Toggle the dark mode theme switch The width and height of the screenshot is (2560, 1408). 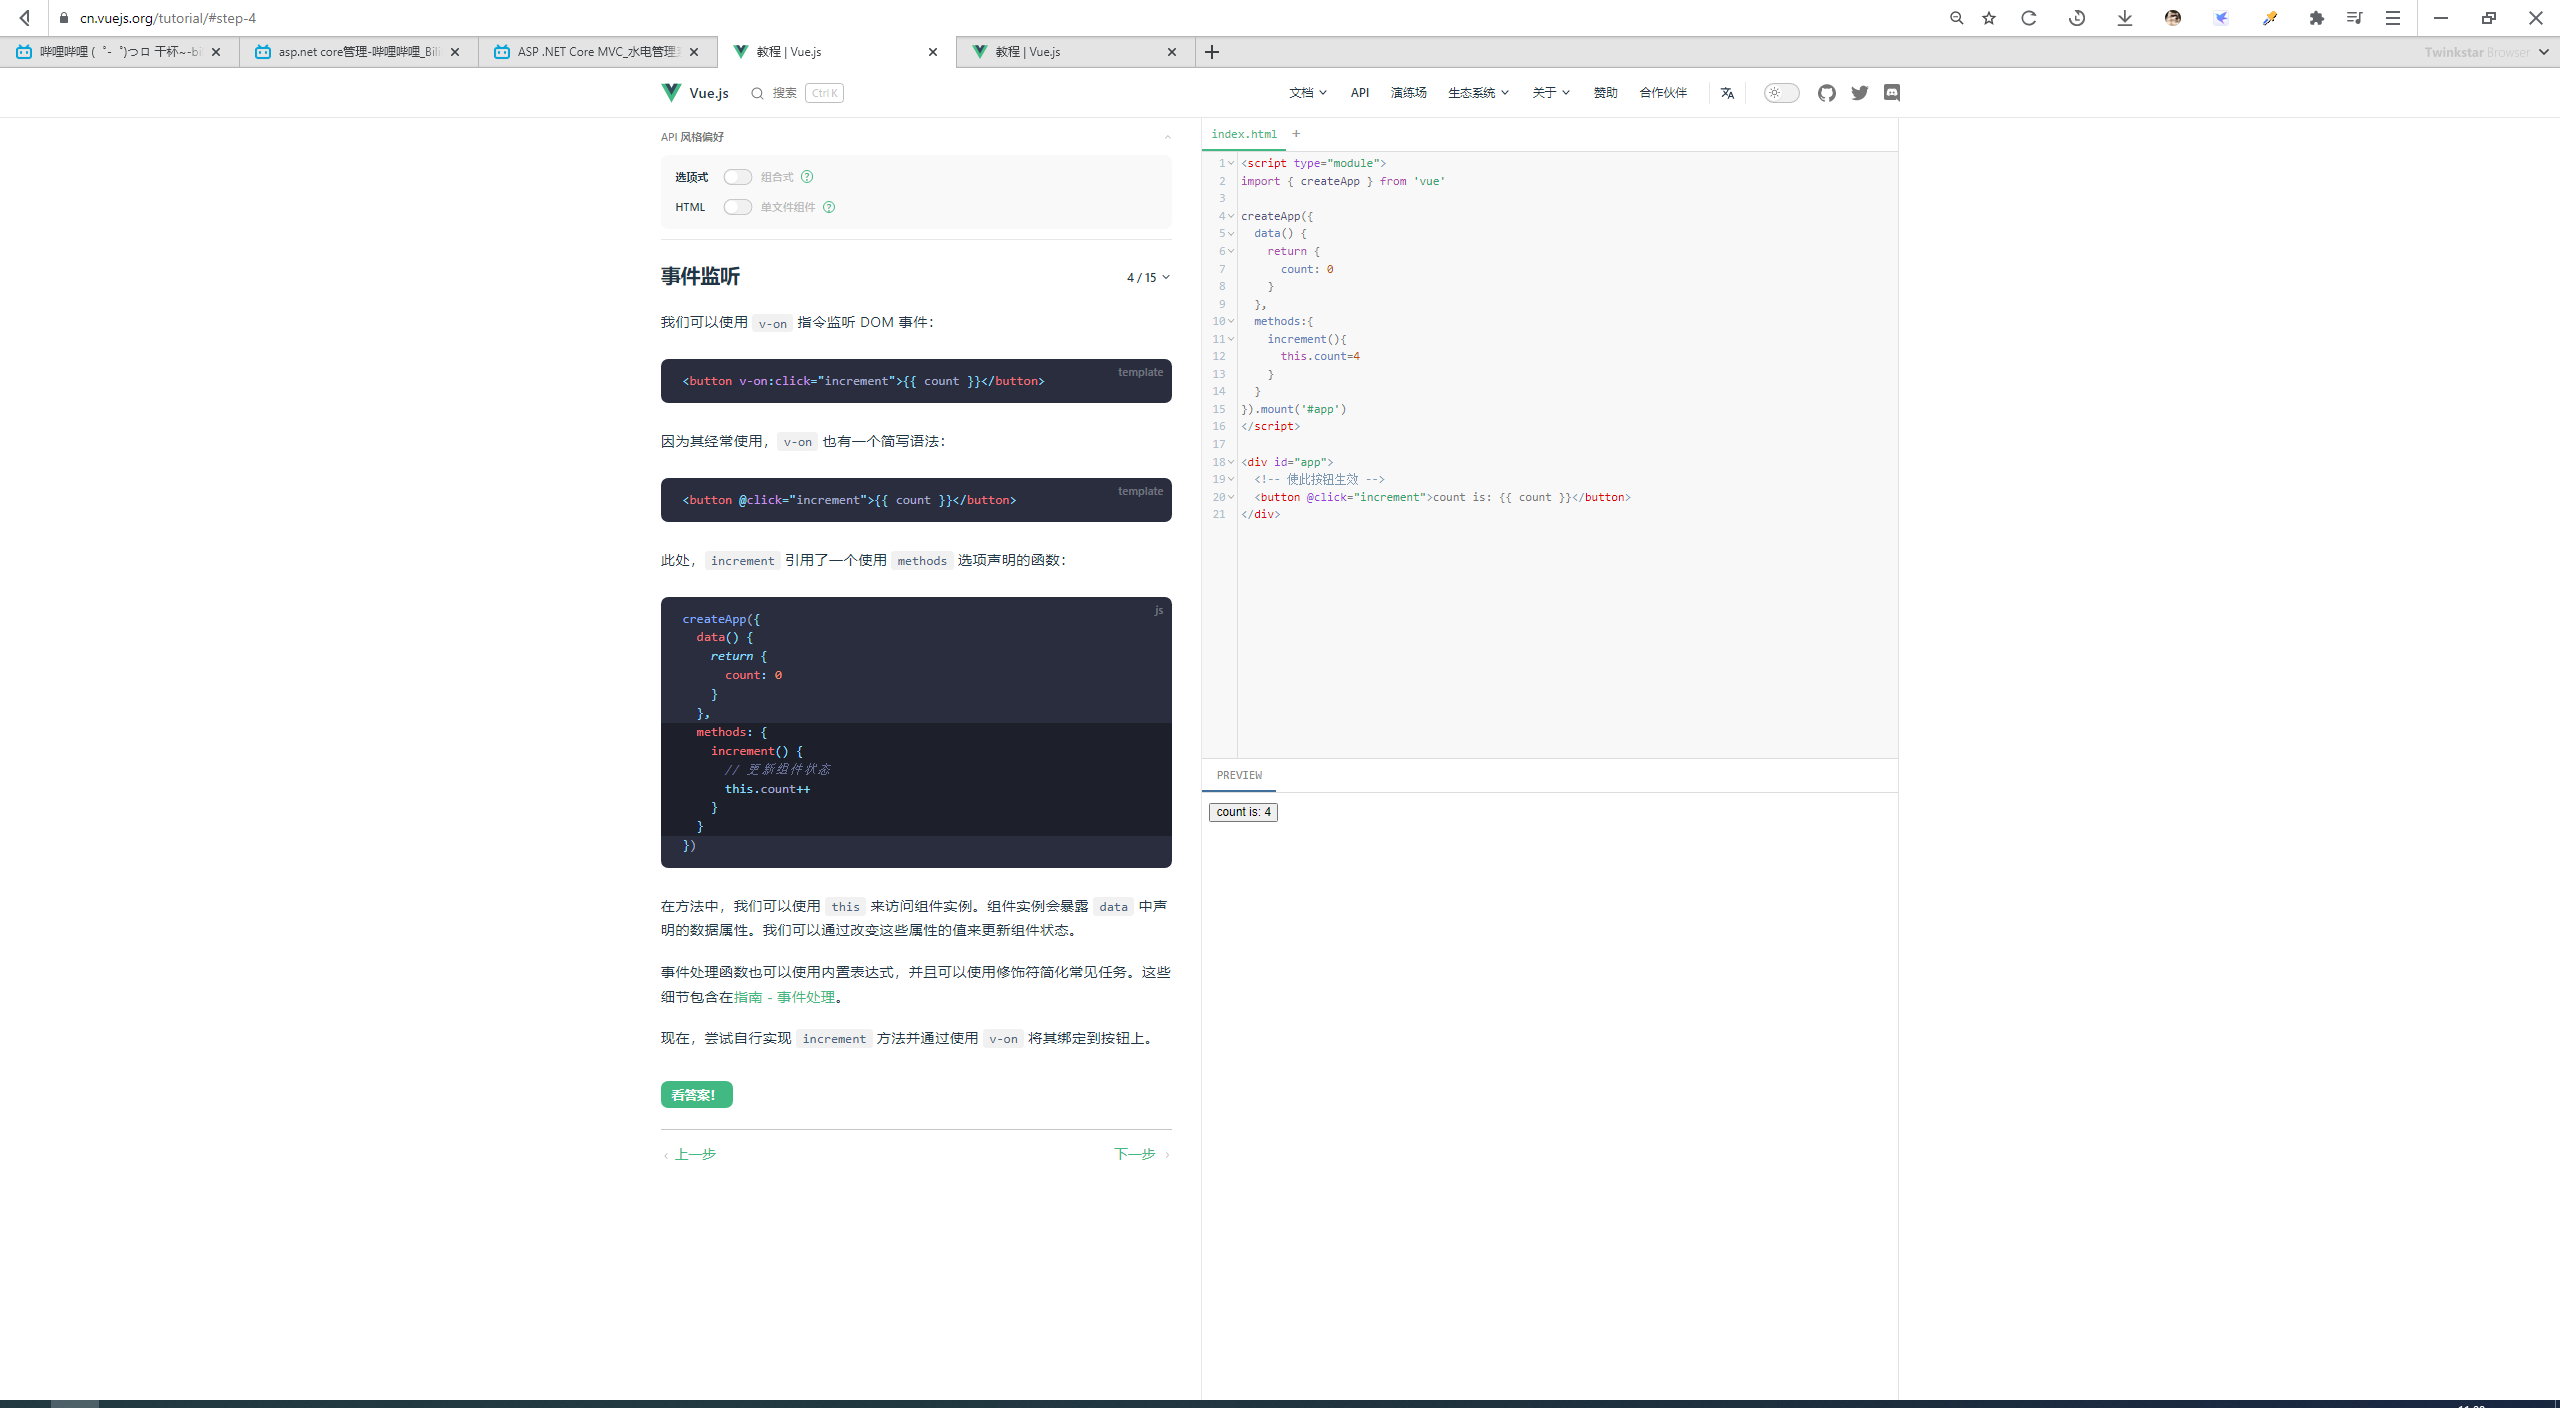(1781, 93)
